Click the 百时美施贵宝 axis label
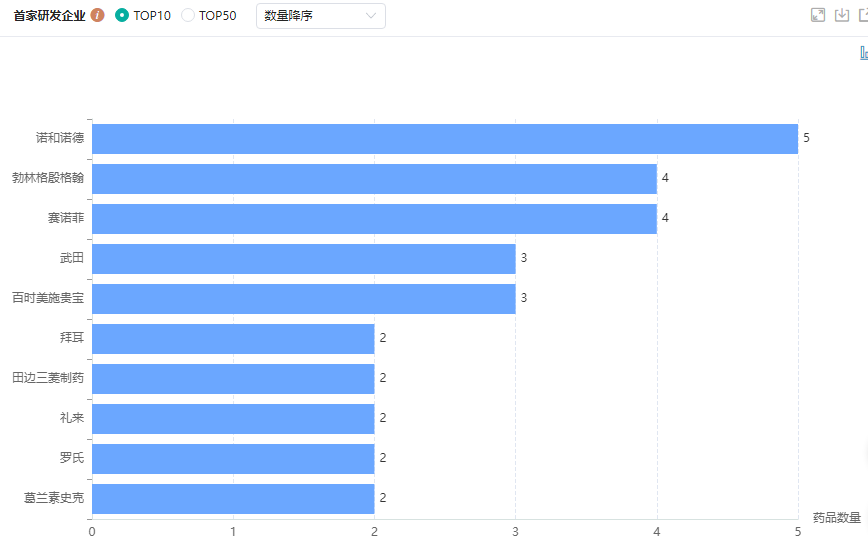Image resolution: width=868 pixels, height=541 pixels. [x=48, y=298]
